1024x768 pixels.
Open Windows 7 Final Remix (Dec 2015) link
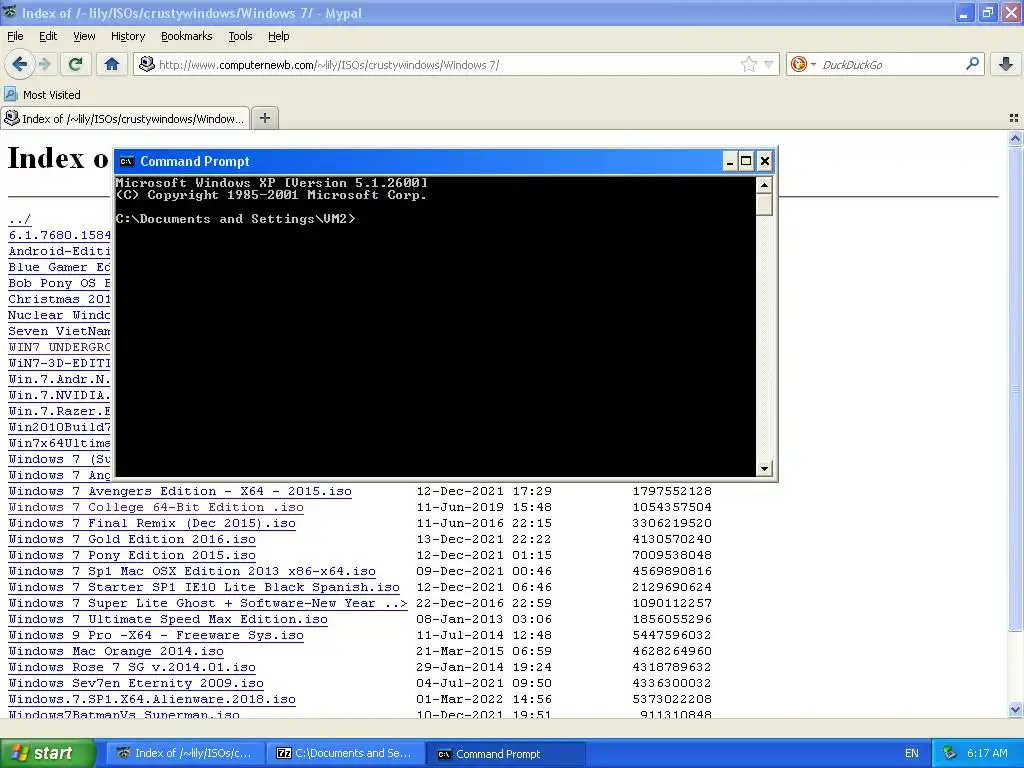[x=152, y=523]
